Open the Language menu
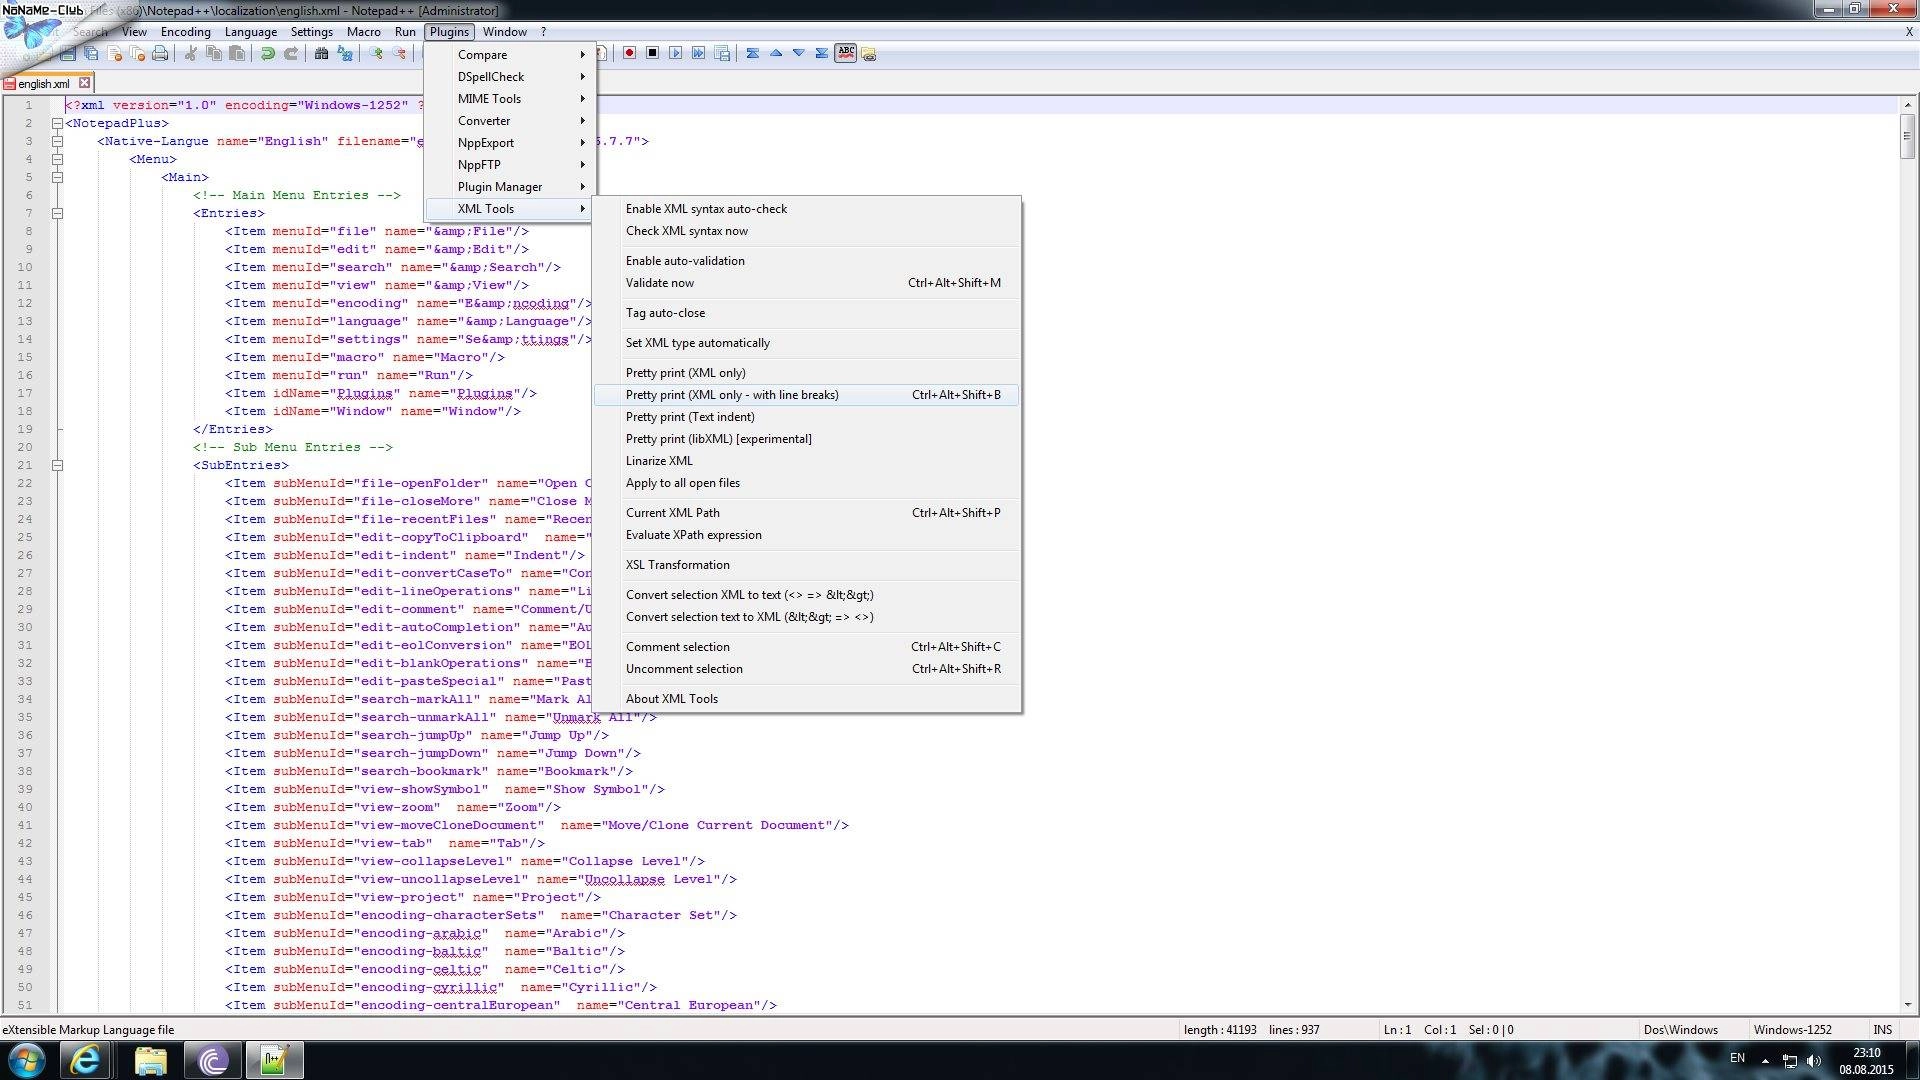This screenshot has height=1080, width=1920. pos(251,32)
